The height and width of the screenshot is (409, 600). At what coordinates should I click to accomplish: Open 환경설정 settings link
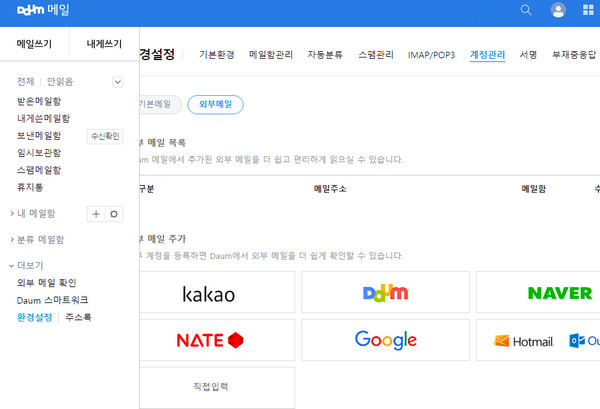(34, 317)
